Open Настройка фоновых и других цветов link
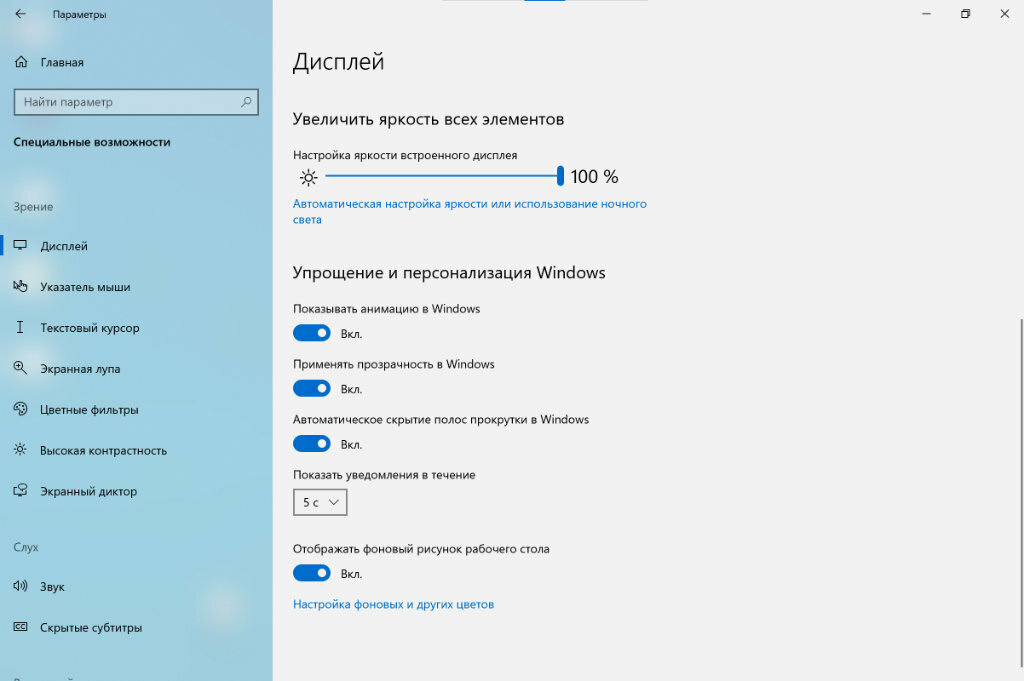 [x=393, y=605]
